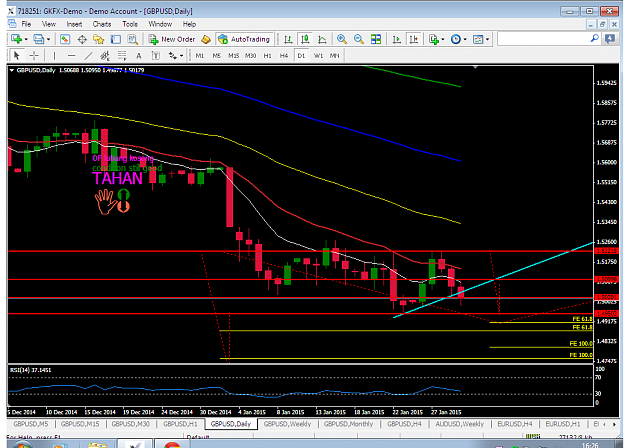Image resolution: width=625 pixels, height=448 pixels.
Task: Expand the new chart dropdown arrow
Action: pos(26,39)
